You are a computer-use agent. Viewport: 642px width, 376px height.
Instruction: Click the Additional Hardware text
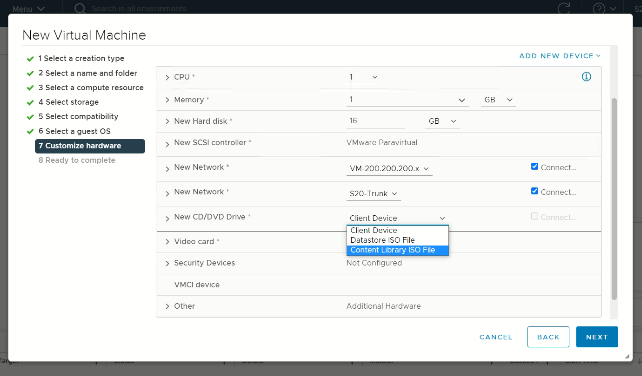pyautogui.click(x=383, y=306)
